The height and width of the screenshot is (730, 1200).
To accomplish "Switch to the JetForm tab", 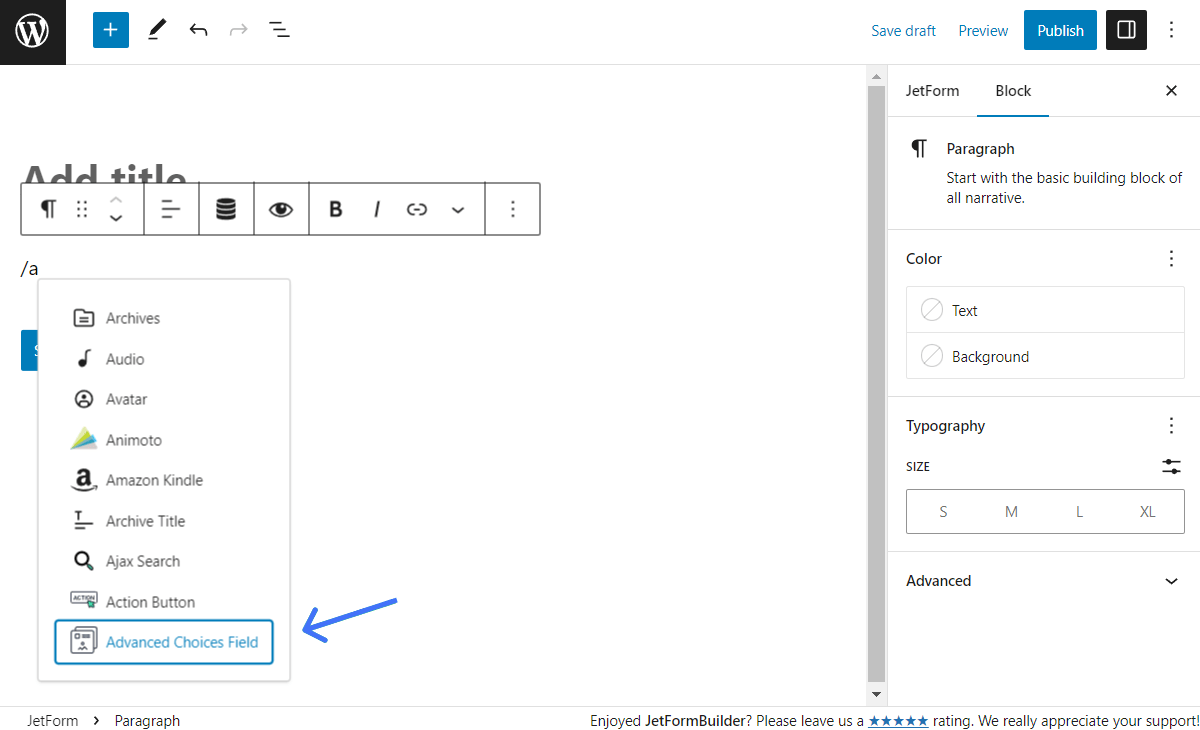I will pos(933,90).
